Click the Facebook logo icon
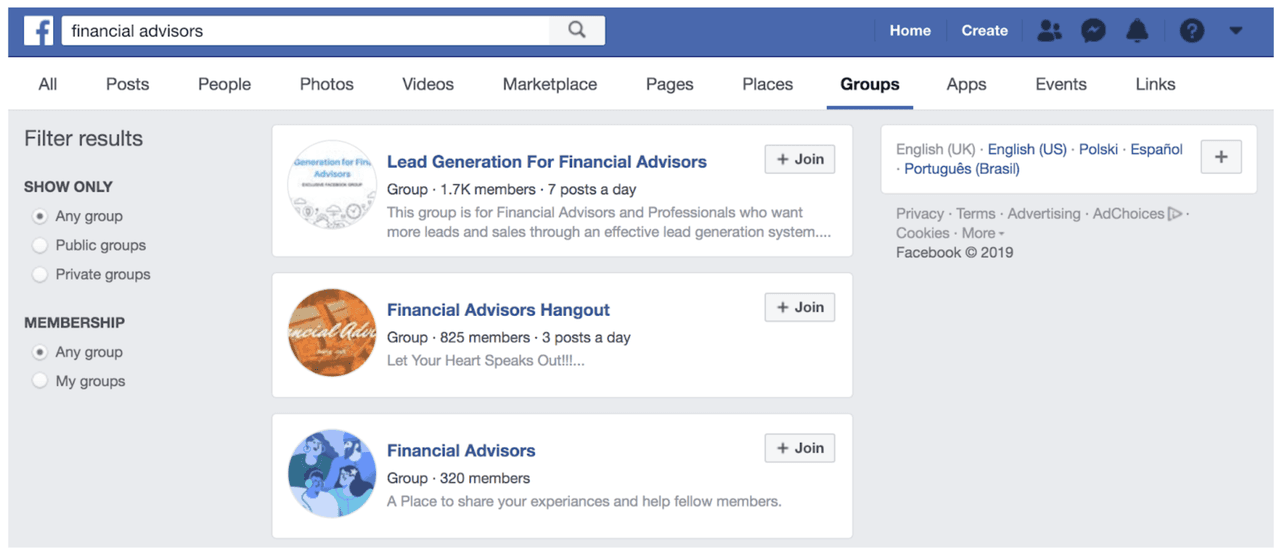 [39, 31]
